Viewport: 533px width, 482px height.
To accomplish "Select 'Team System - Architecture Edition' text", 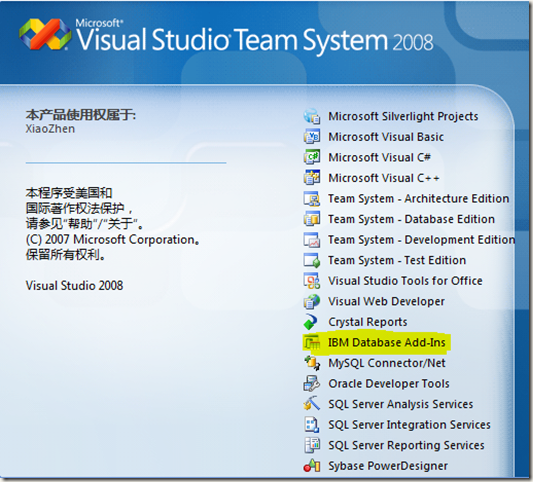I will tap(418, 199).
